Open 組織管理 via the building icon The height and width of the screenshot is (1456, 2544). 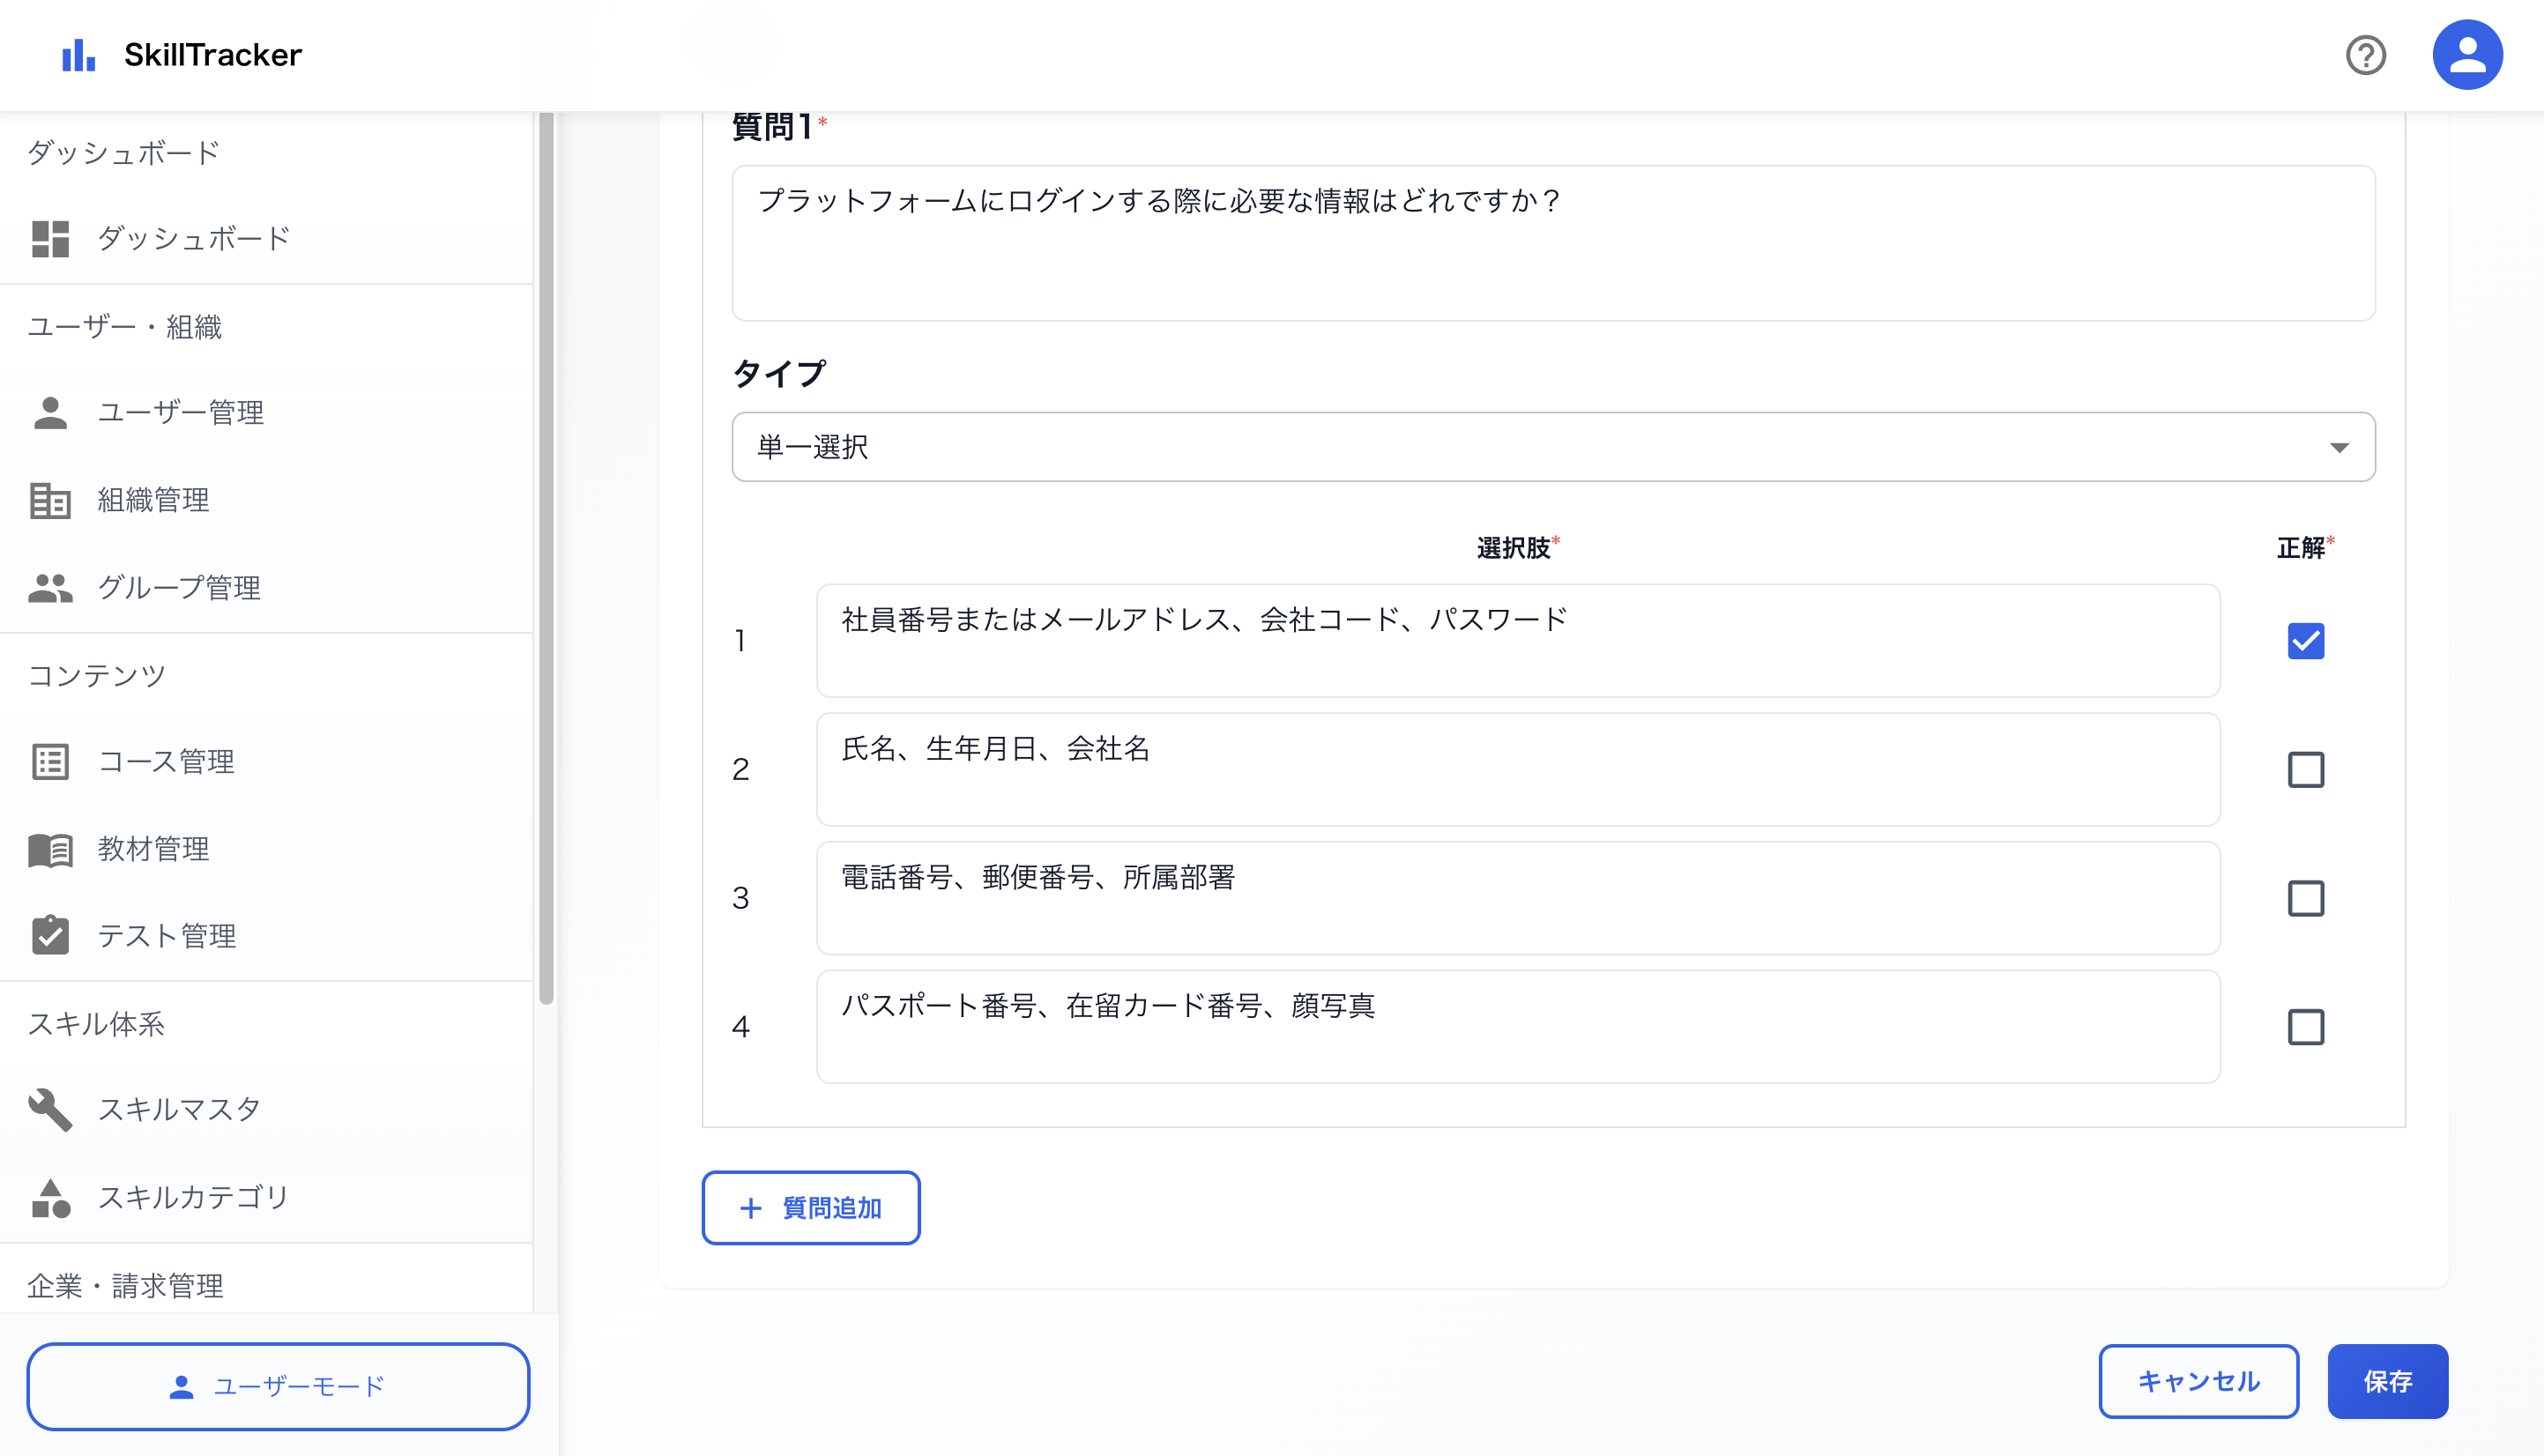coord(51,500)
